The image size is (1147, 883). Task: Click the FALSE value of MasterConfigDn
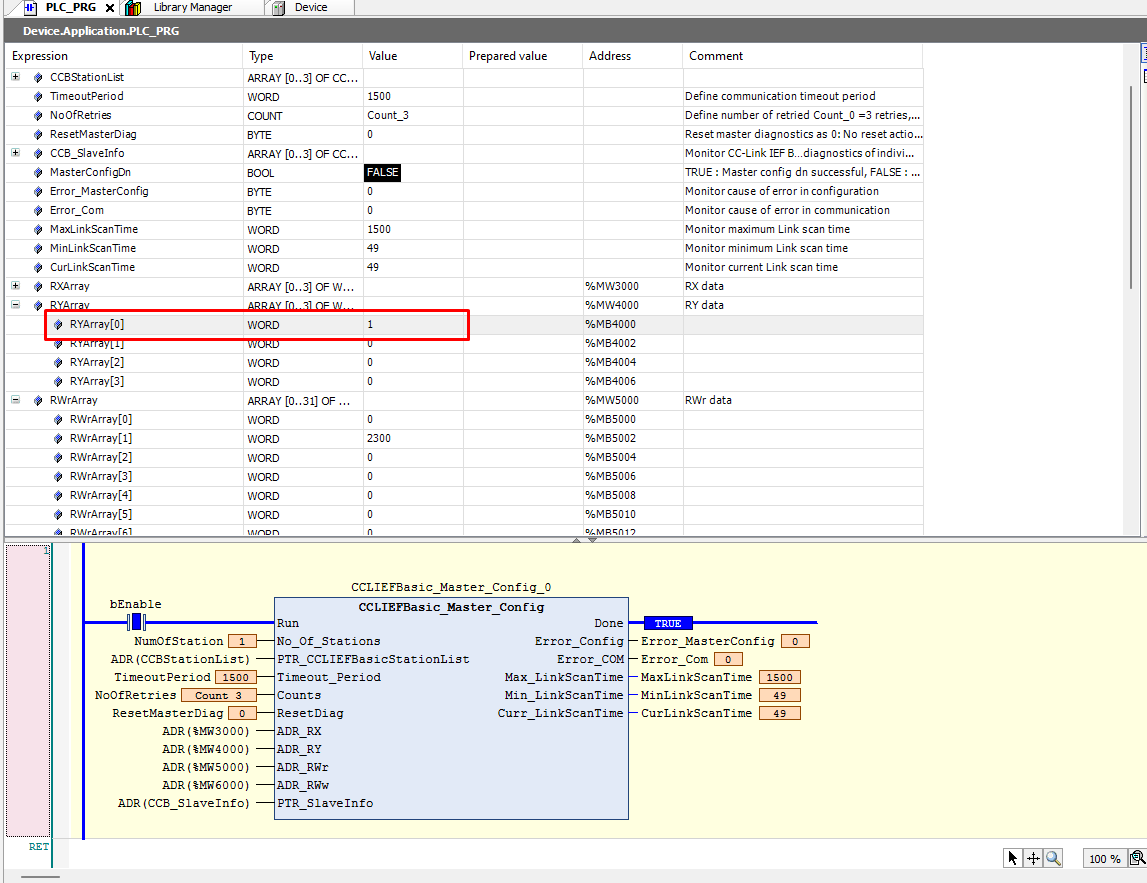point(383,172)
